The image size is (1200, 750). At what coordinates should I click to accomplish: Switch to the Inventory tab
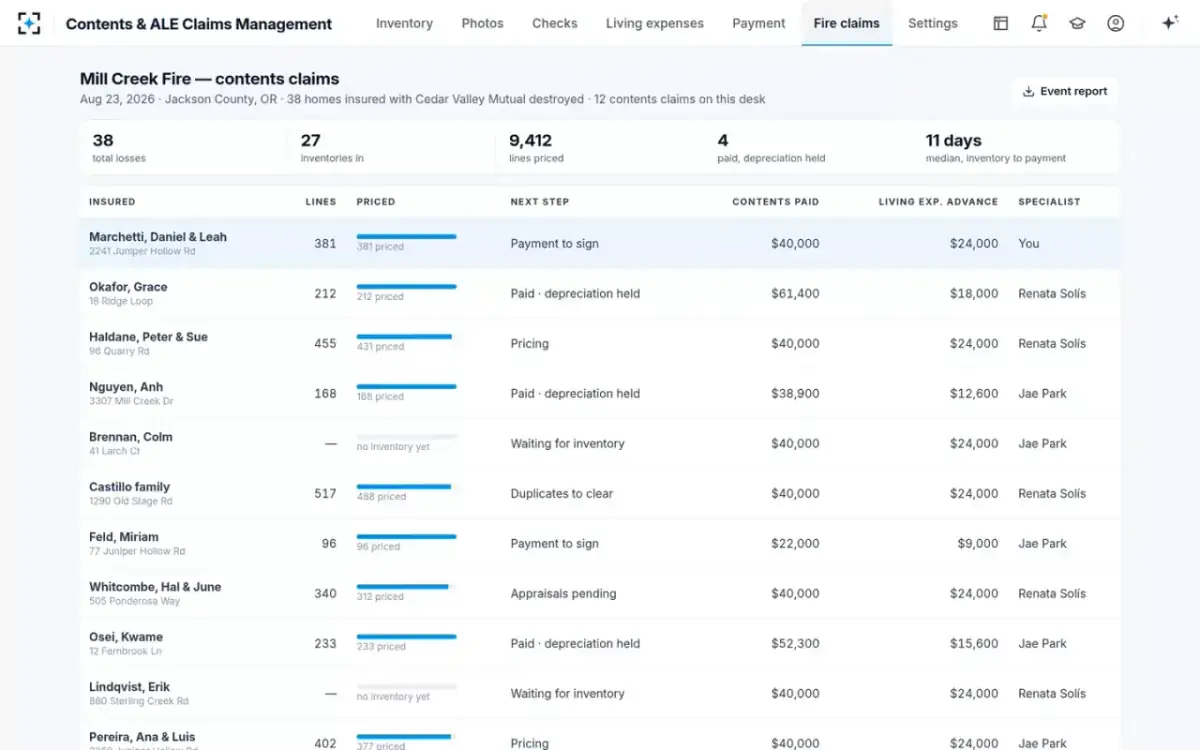pyautogui.click(x=404, y=23)
